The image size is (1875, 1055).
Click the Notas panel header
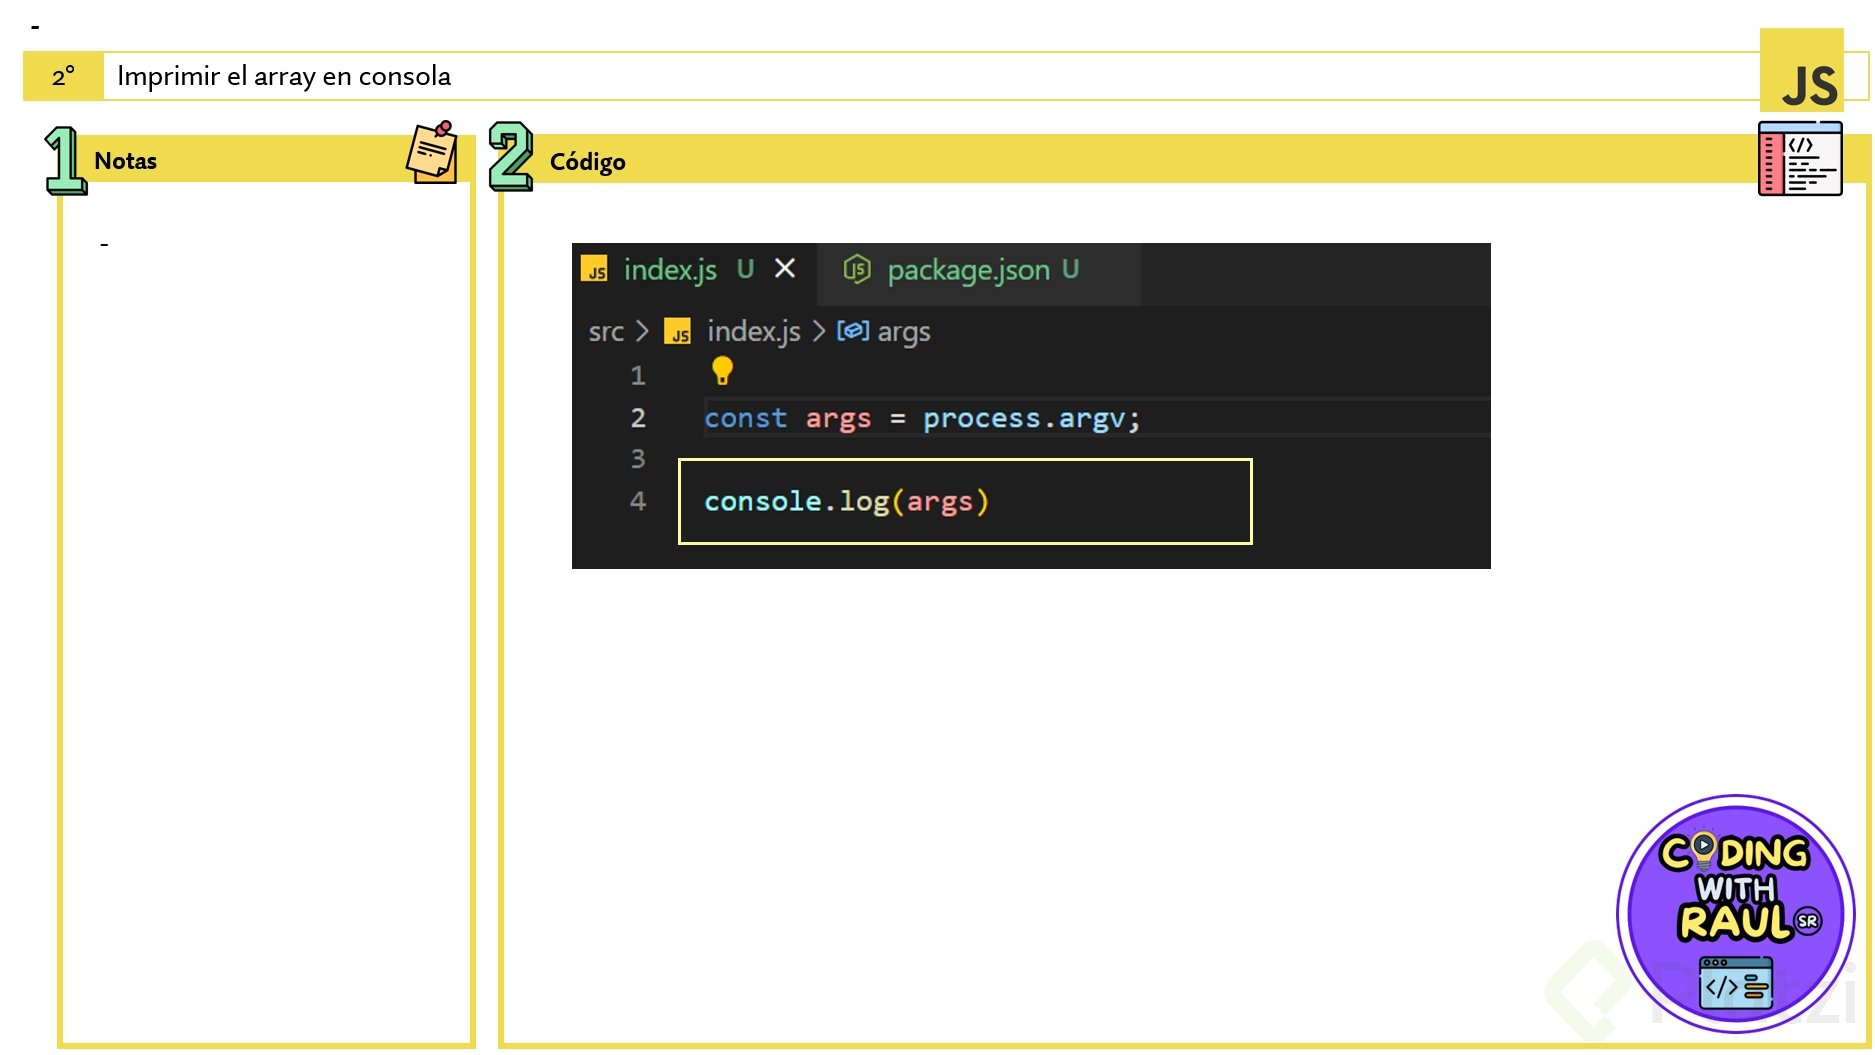pyautogui.click(x=126, y=161)
